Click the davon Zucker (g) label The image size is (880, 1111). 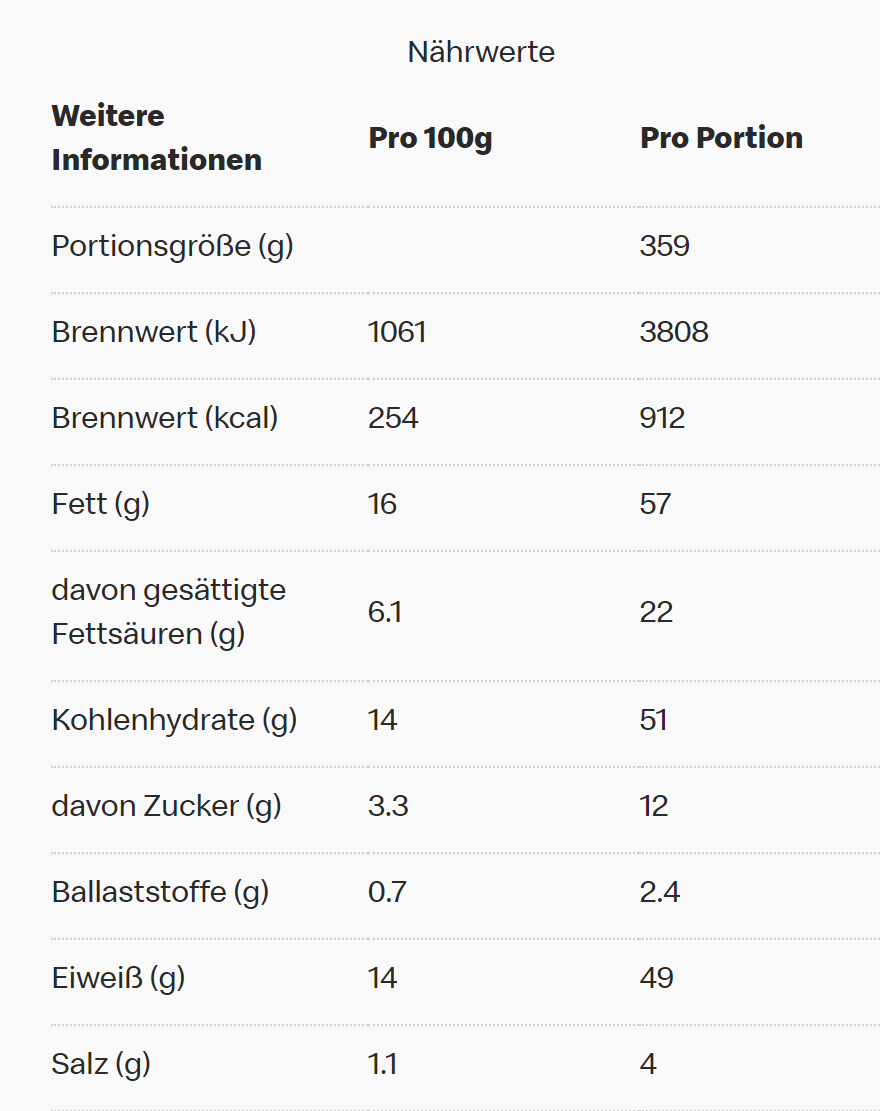tap(166, 806)
